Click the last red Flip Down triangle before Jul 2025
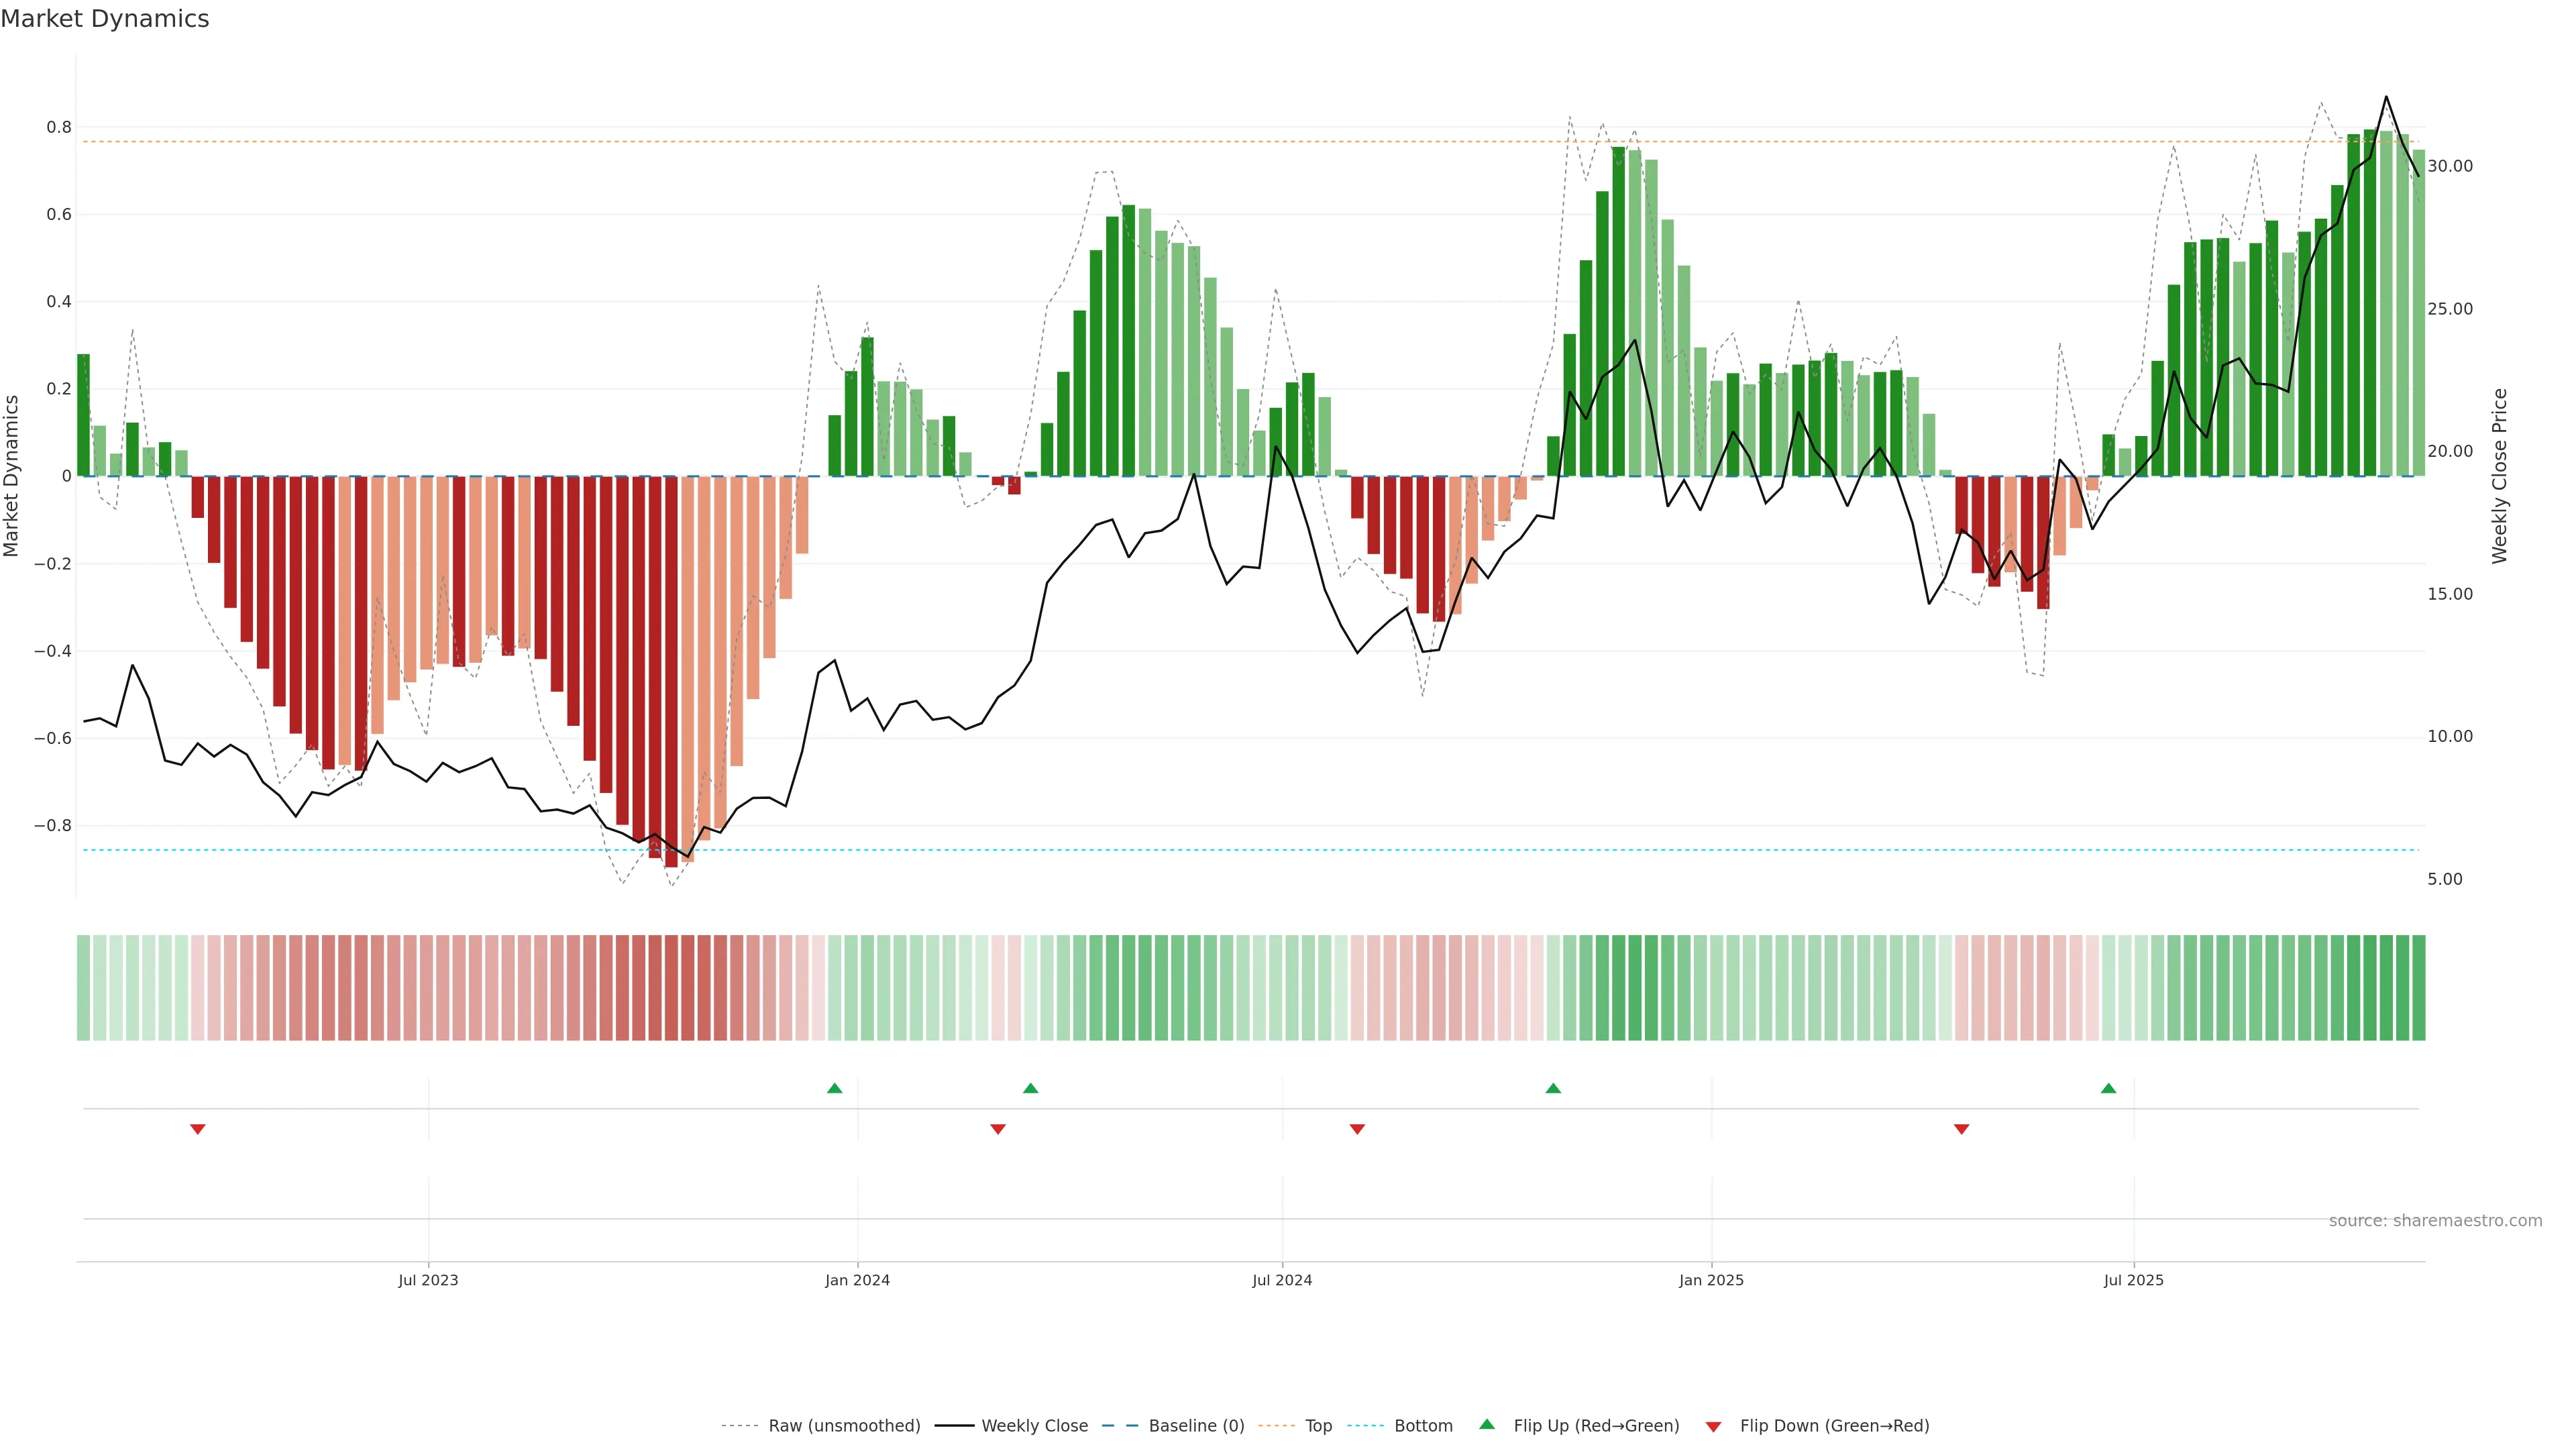Viewport: 2576px width, 1449px height. pyautogui.click(x=1961, y=1129)
